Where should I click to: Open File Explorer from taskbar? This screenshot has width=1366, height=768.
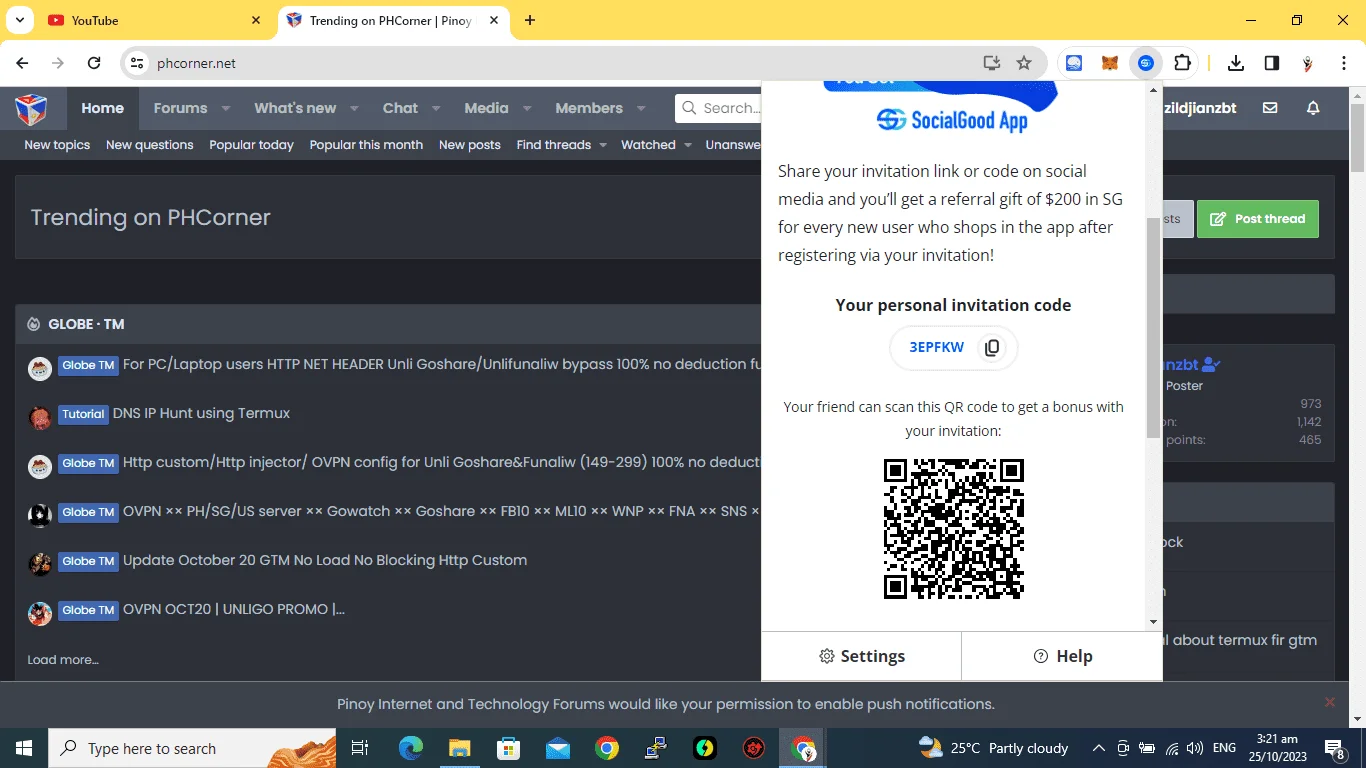coord(459,748)
